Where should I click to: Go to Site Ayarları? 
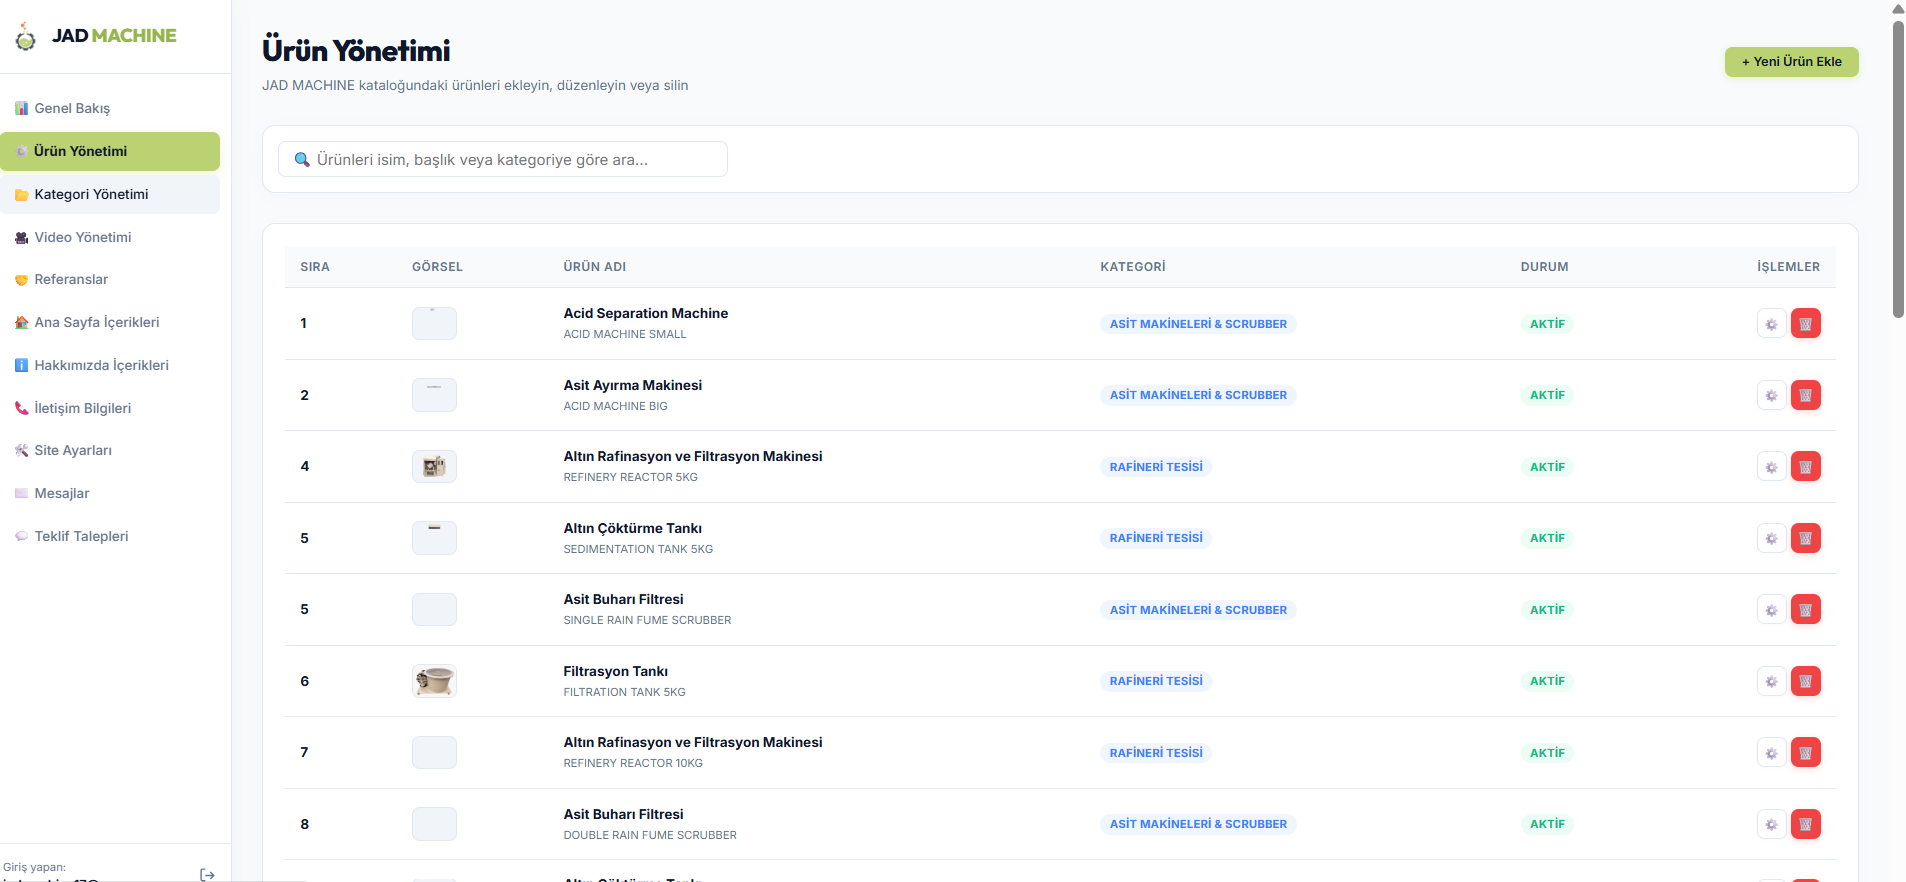[110, 450]
